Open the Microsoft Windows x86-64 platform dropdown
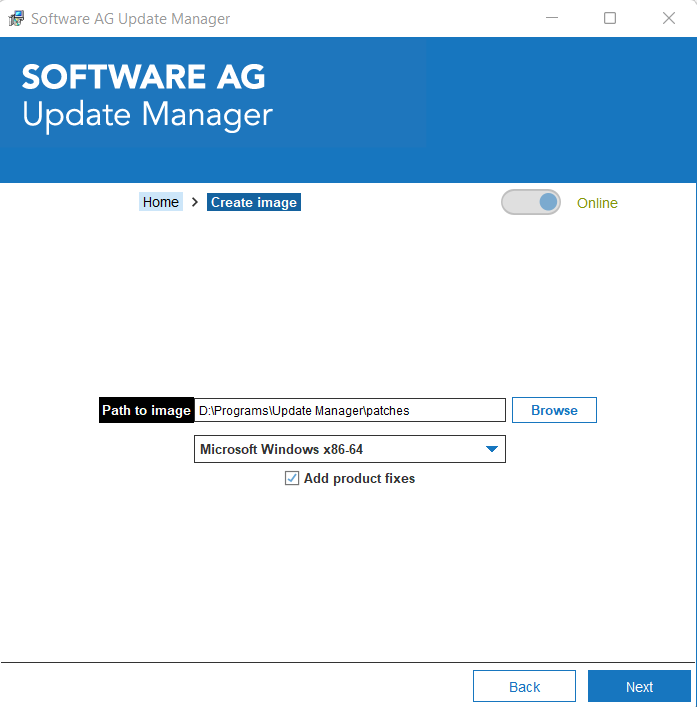This screenshot has height=707, width=697. click(350, 449)
